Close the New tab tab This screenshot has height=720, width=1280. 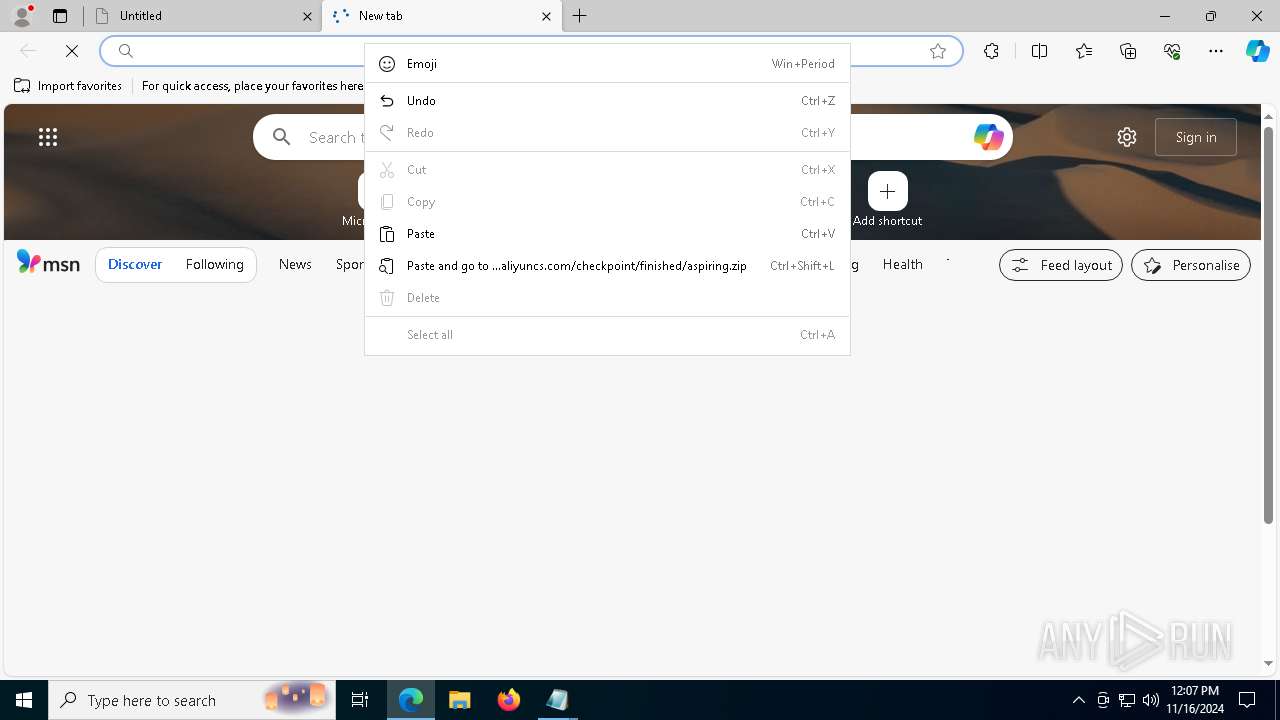tap(546, 16)
